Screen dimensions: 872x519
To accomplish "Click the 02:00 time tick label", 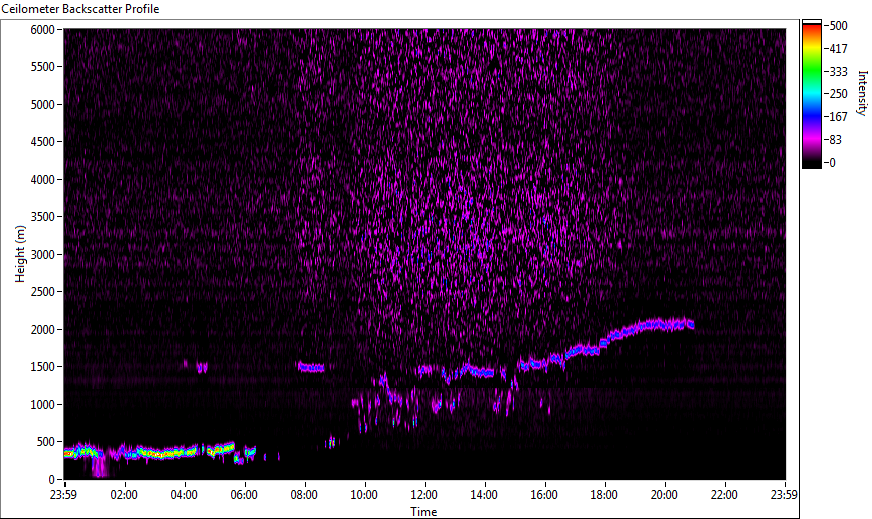I will point(124,495).
